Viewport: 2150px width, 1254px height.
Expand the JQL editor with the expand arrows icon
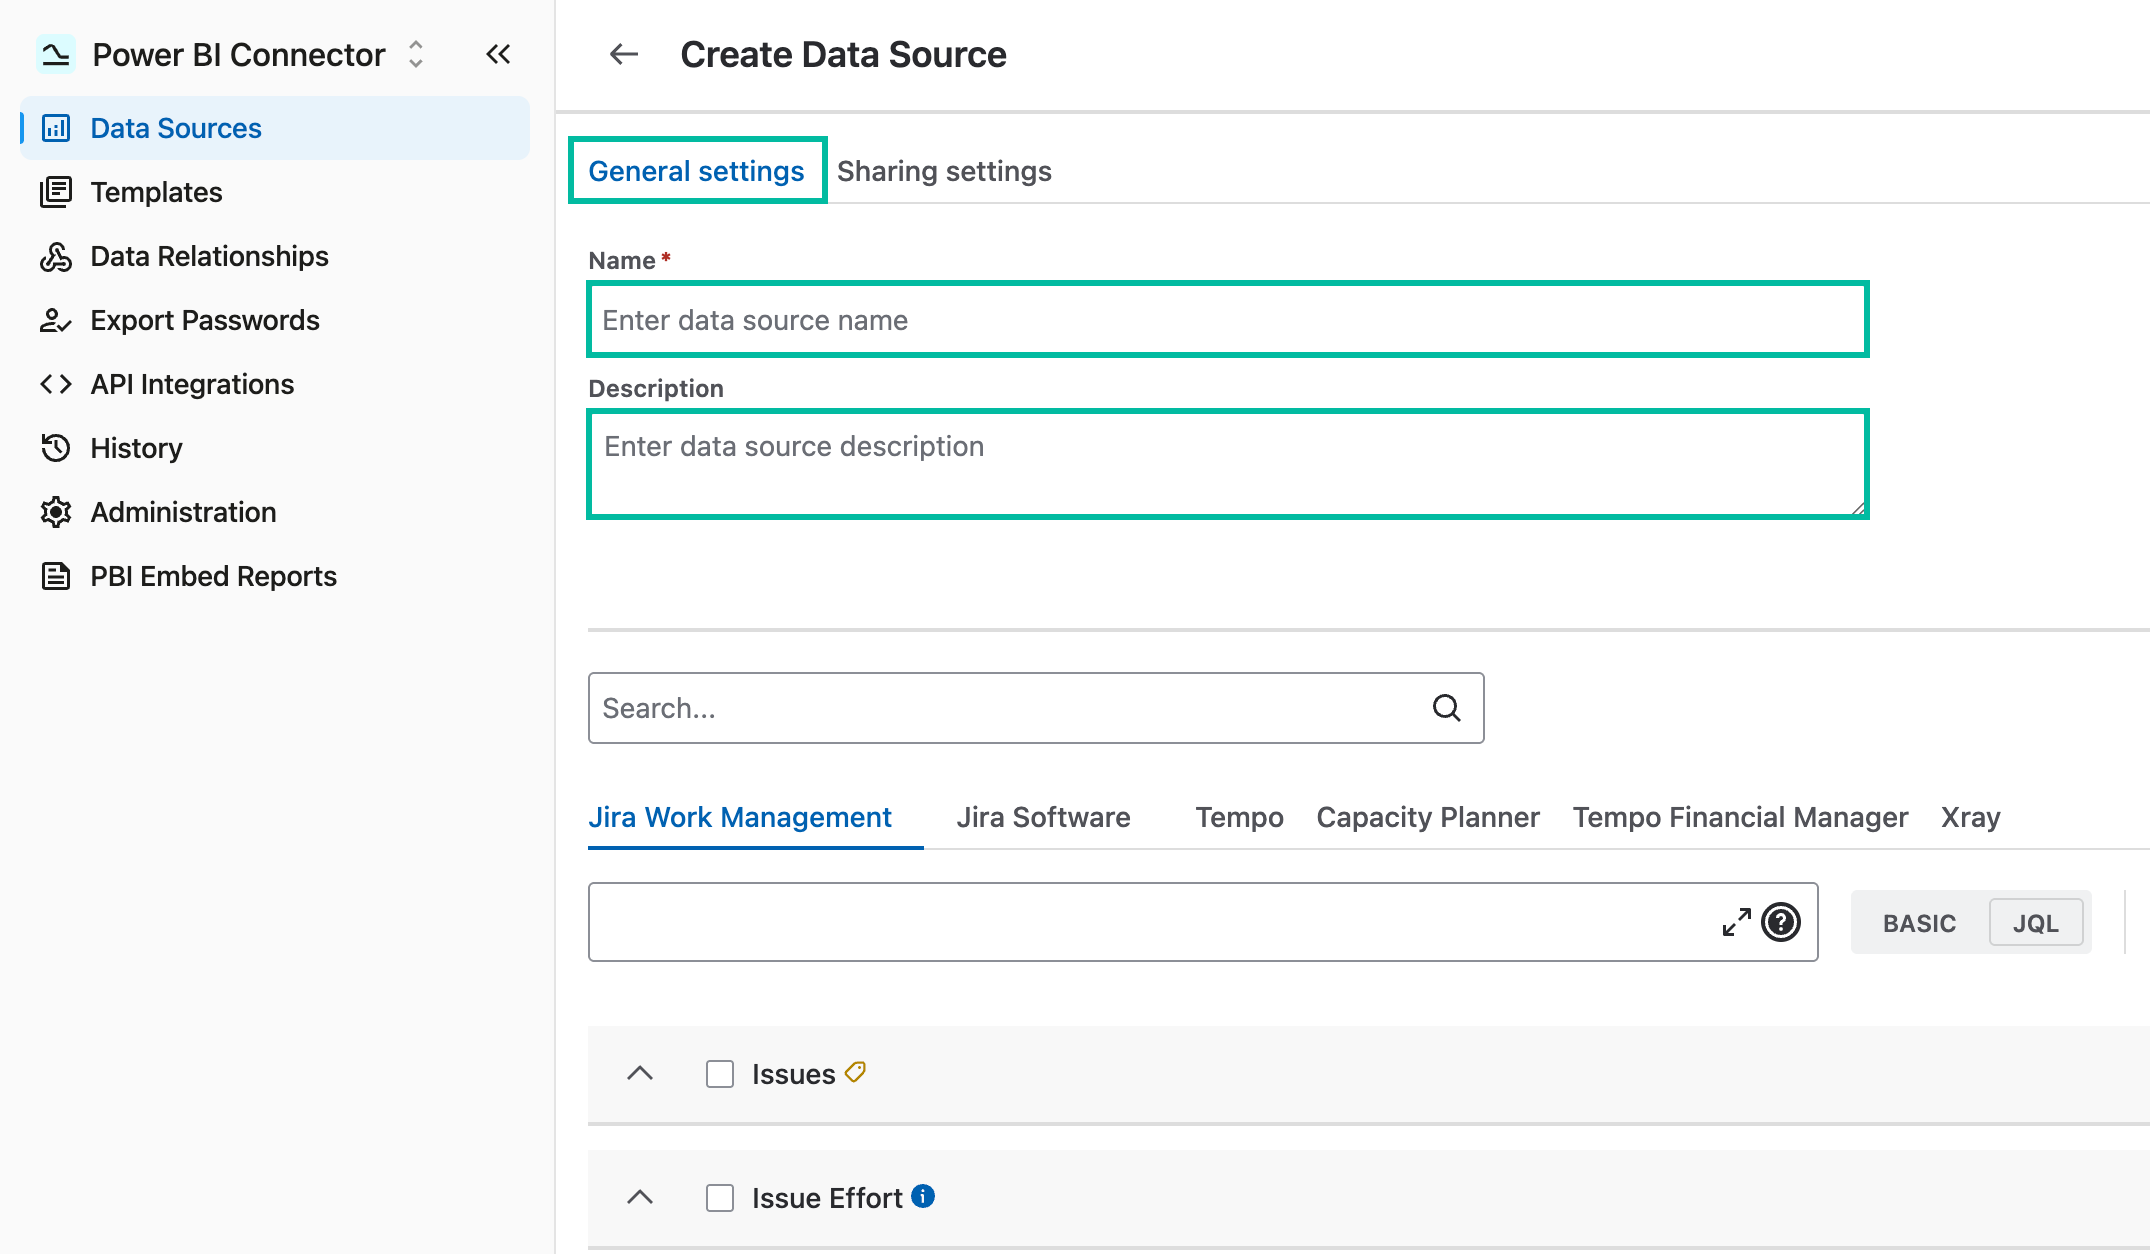[x=1737, y=922]
